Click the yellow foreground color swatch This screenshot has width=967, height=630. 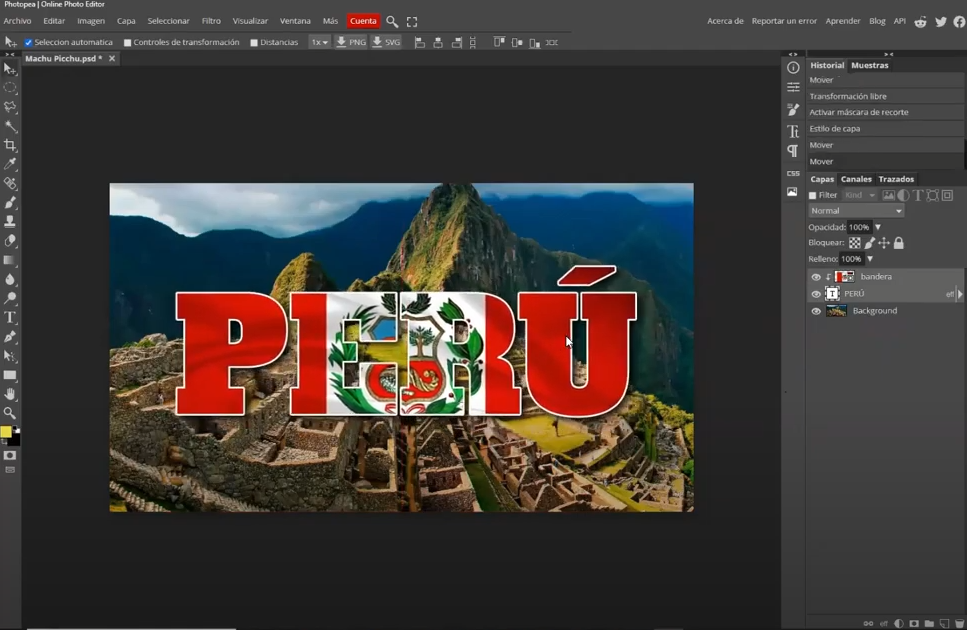point(6,432)
